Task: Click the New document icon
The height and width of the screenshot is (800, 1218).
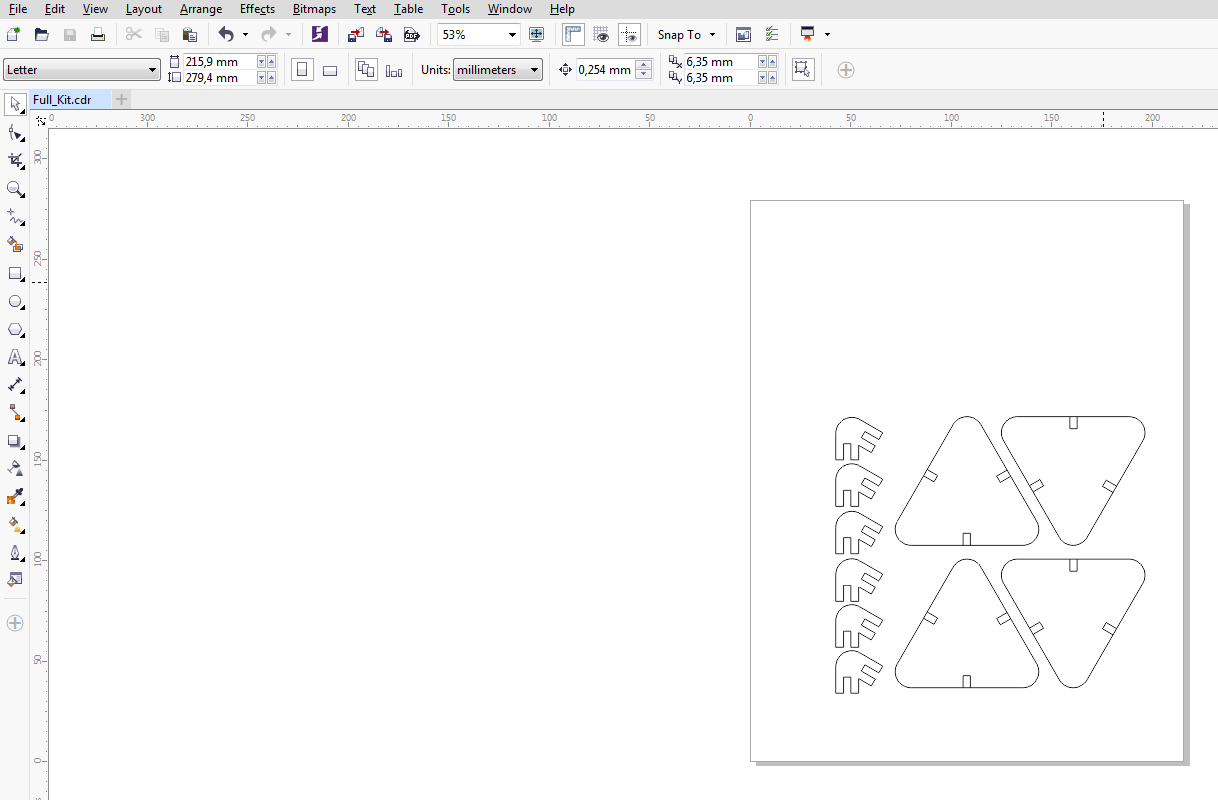Action: pyautogui.click(x=13, y=34)
